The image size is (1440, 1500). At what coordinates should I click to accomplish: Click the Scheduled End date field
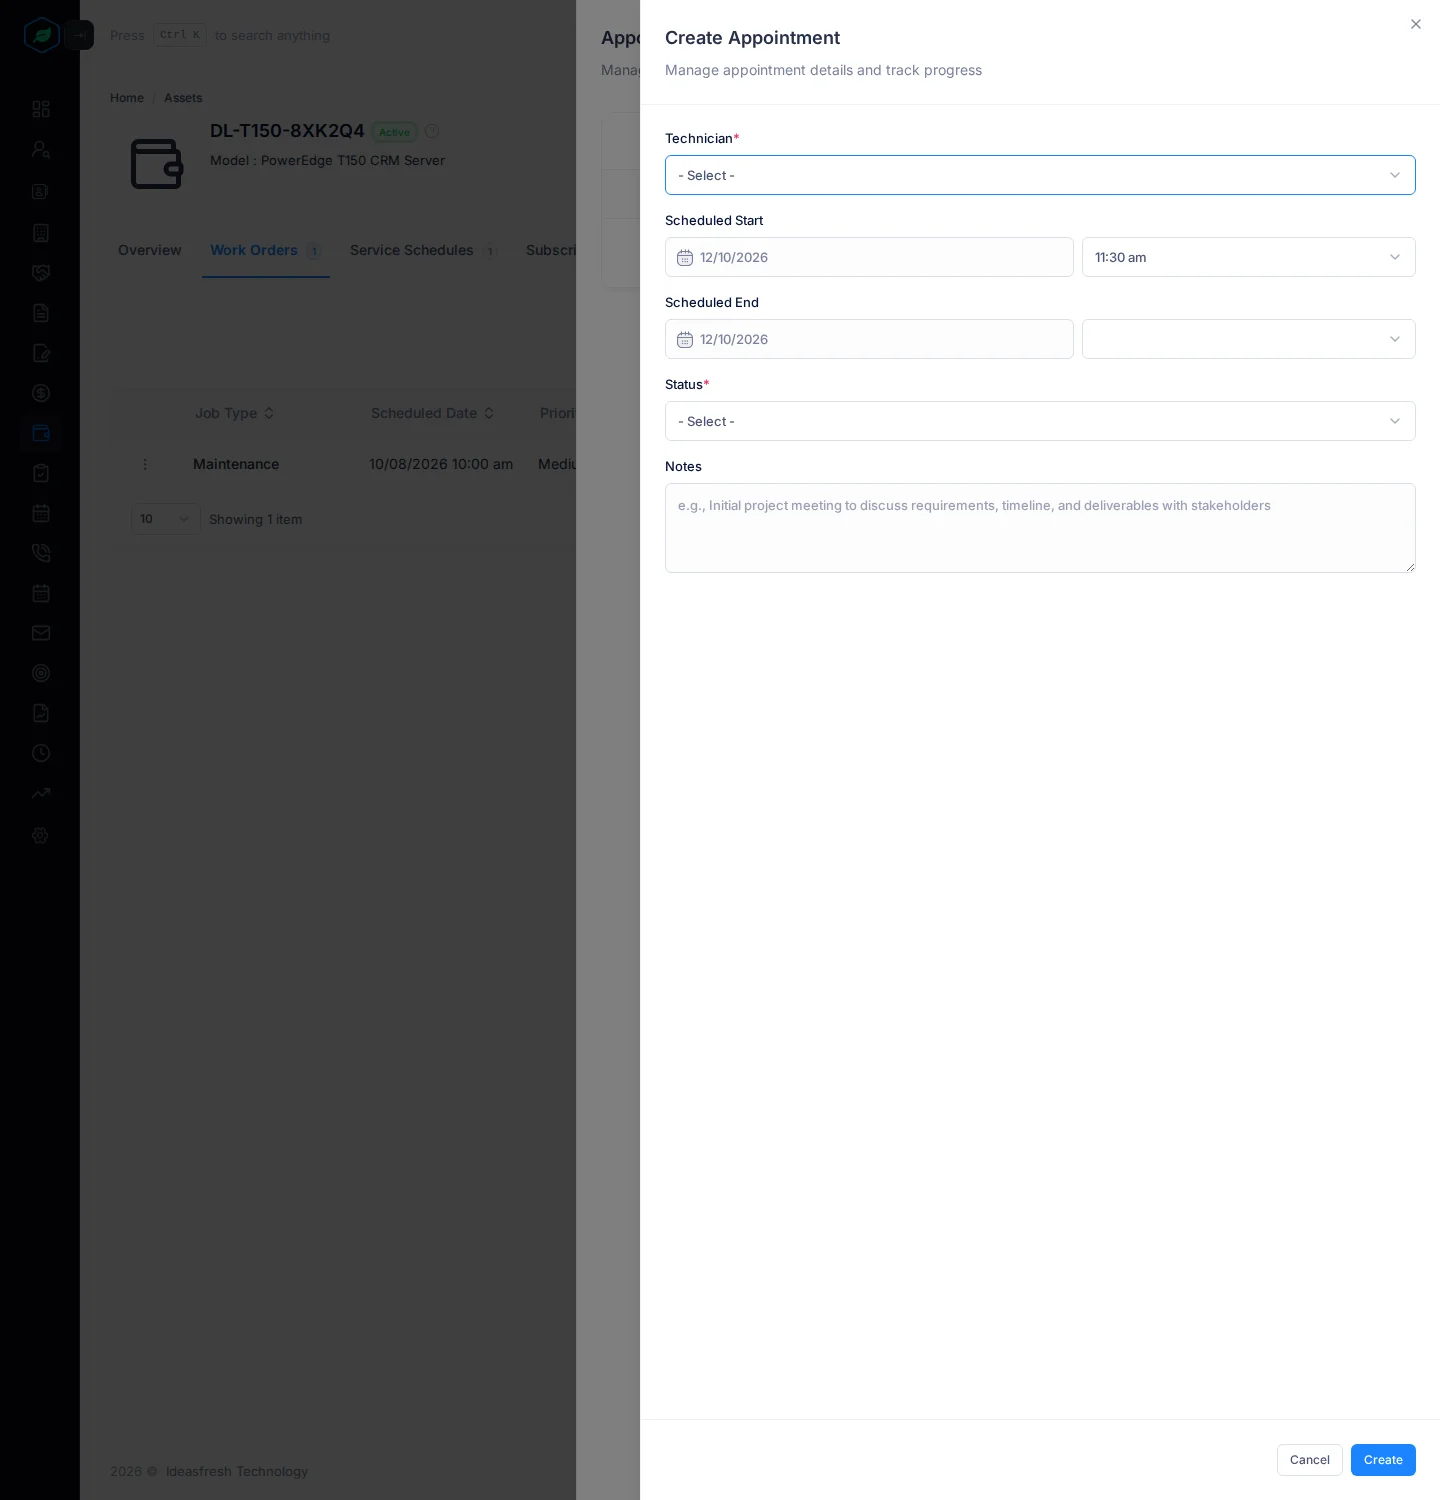(x=869, y=339)
